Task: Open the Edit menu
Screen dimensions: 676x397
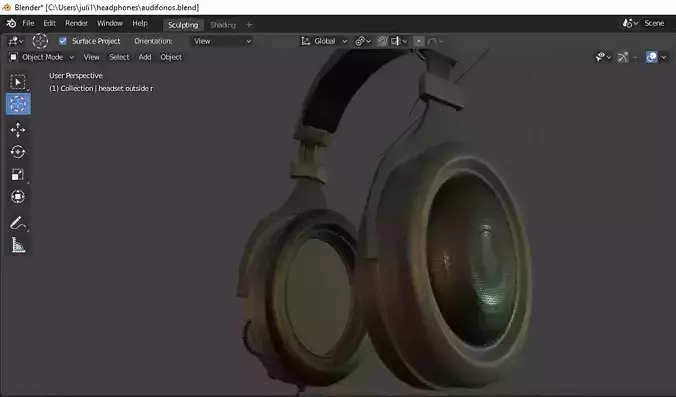Action: pos(50,23)
